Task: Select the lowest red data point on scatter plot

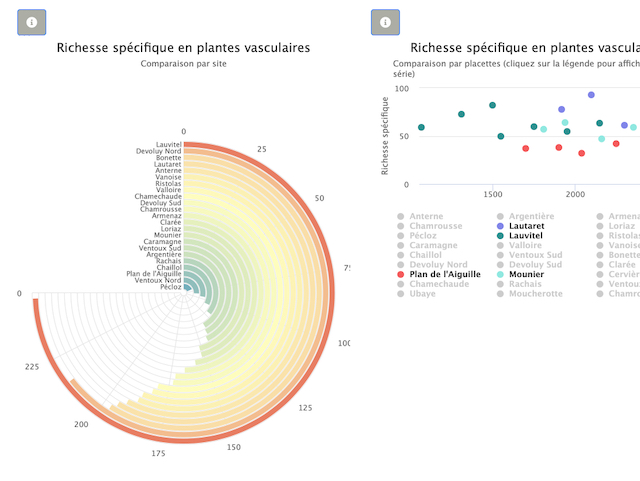Action: click(x=581, y=153)
